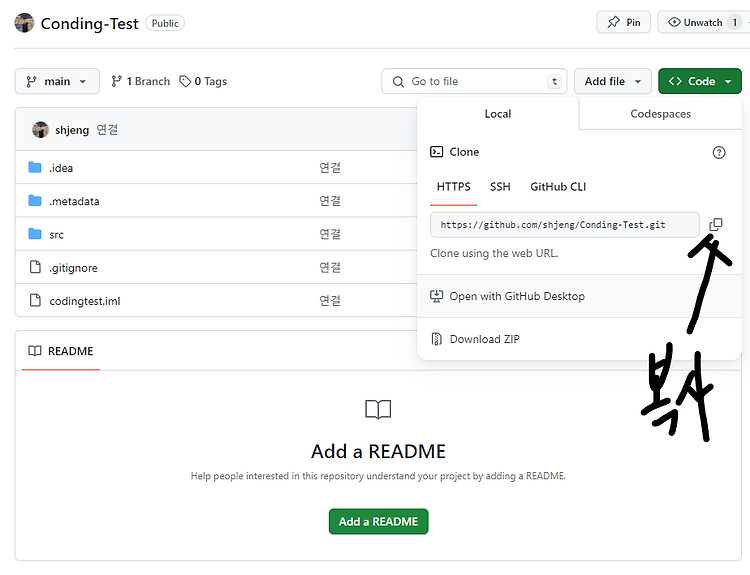Click the .gitignore file icon
The height and width of the screenshot is (575, 750).
tap(35, 267)
